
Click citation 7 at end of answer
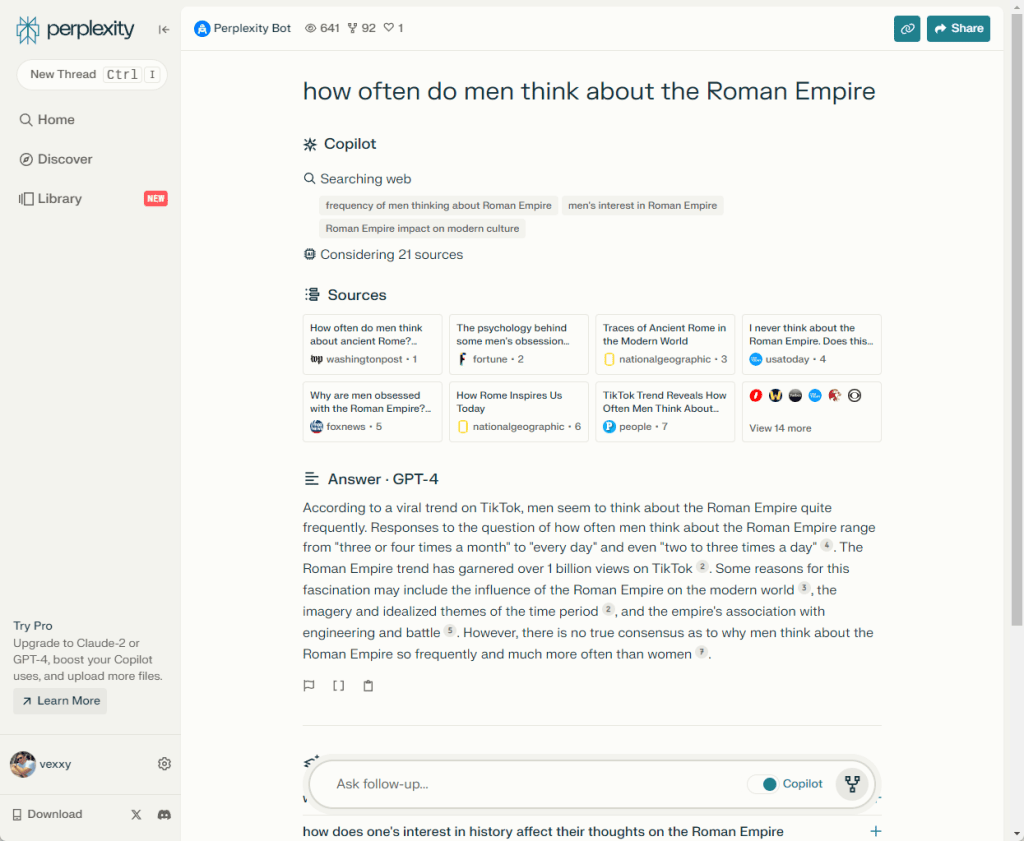[701, 652]
